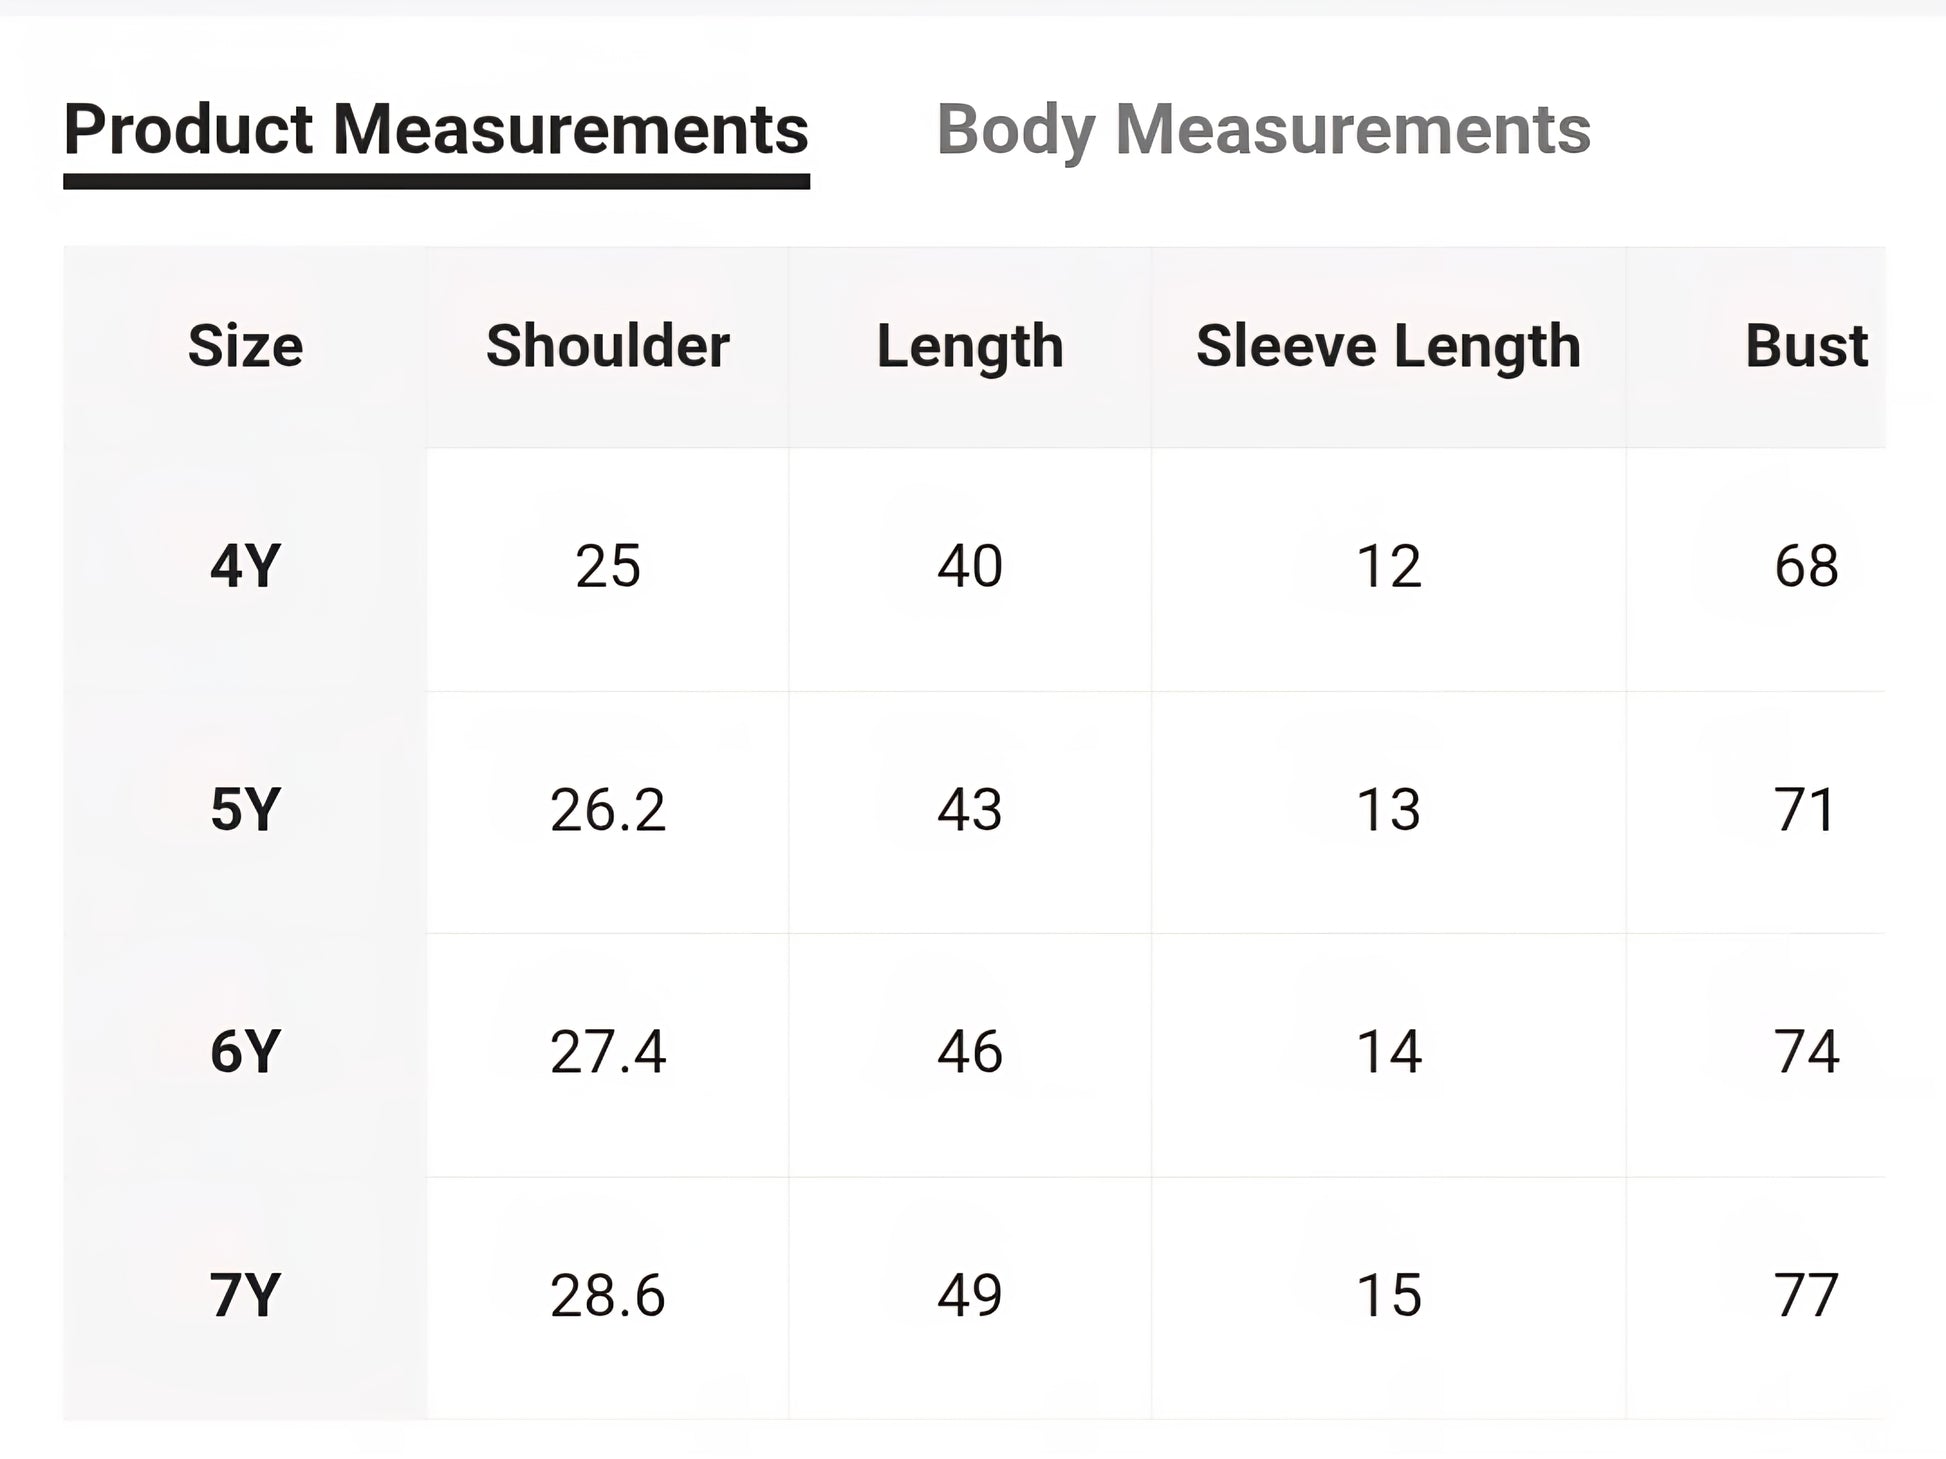
Task: Click the 74 bust value for 6Y
Action: [x=1805, y=1052]
